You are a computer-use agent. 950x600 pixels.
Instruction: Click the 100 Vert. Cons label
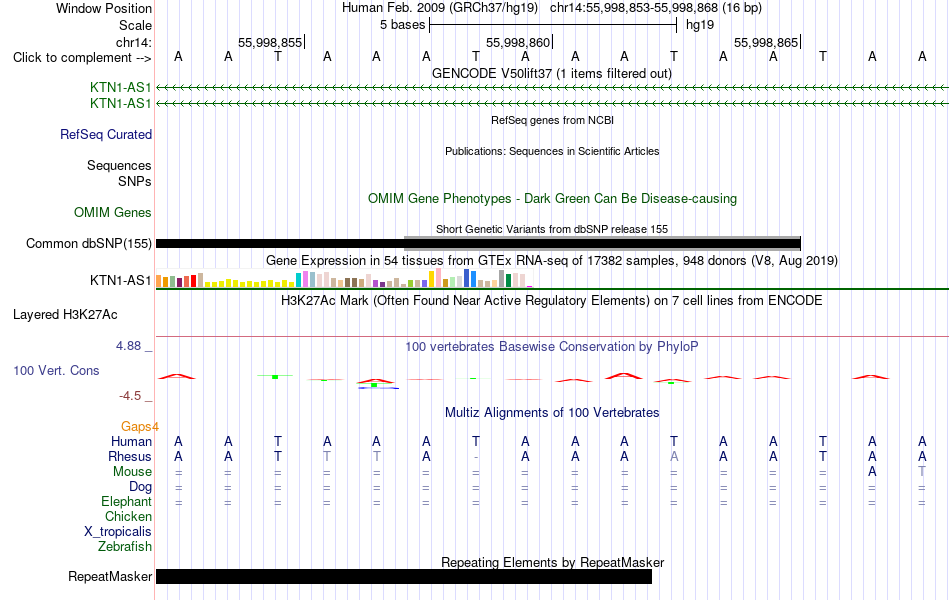click(56, 370)
